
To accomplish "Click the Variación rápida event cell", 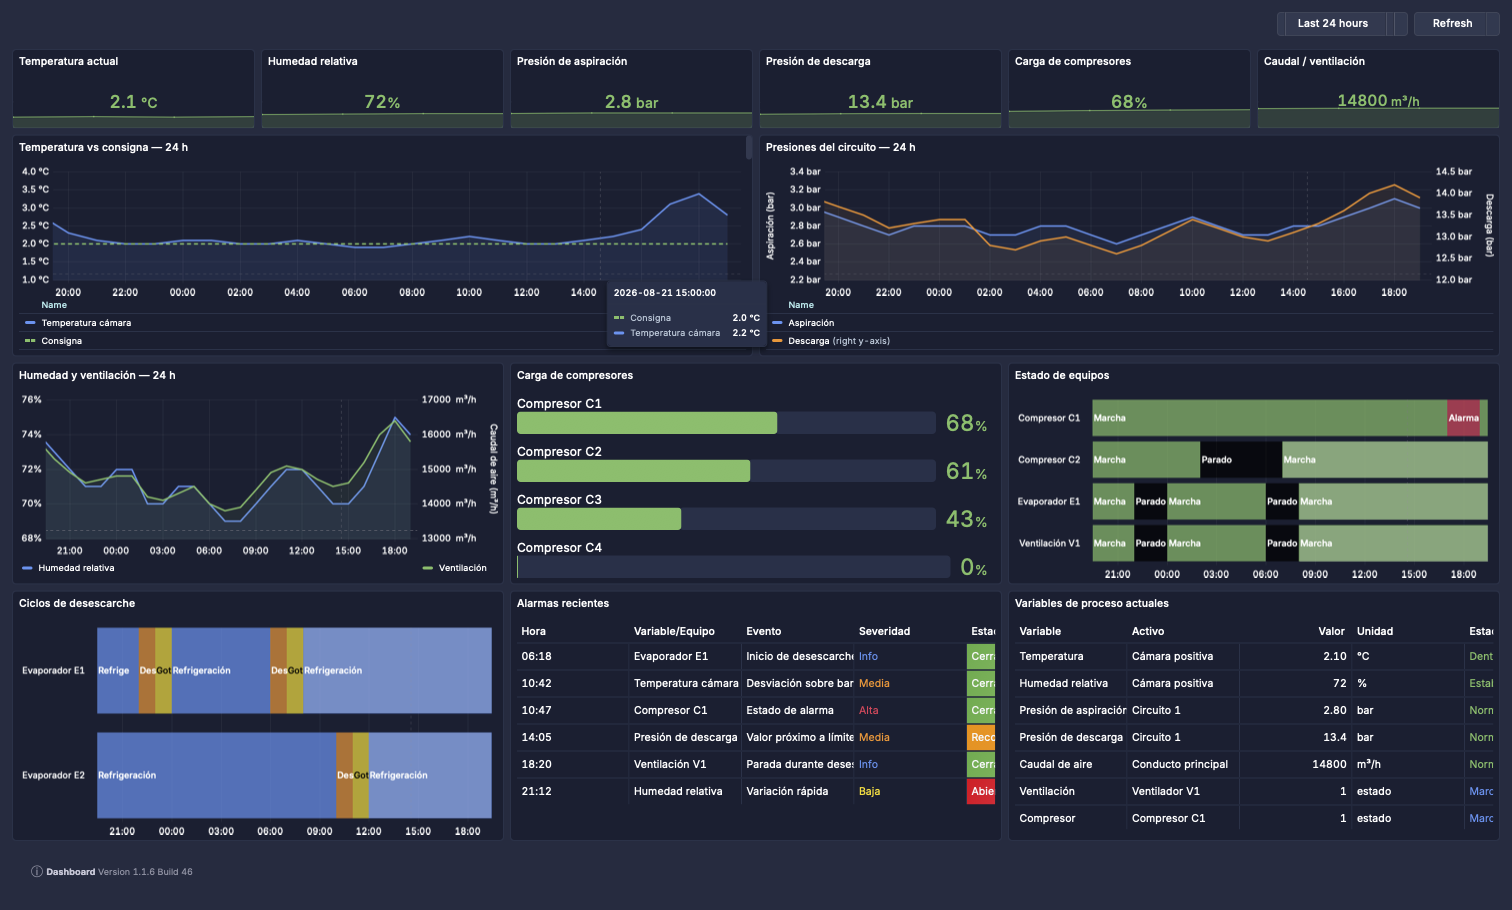I will [x=789, y=791].
